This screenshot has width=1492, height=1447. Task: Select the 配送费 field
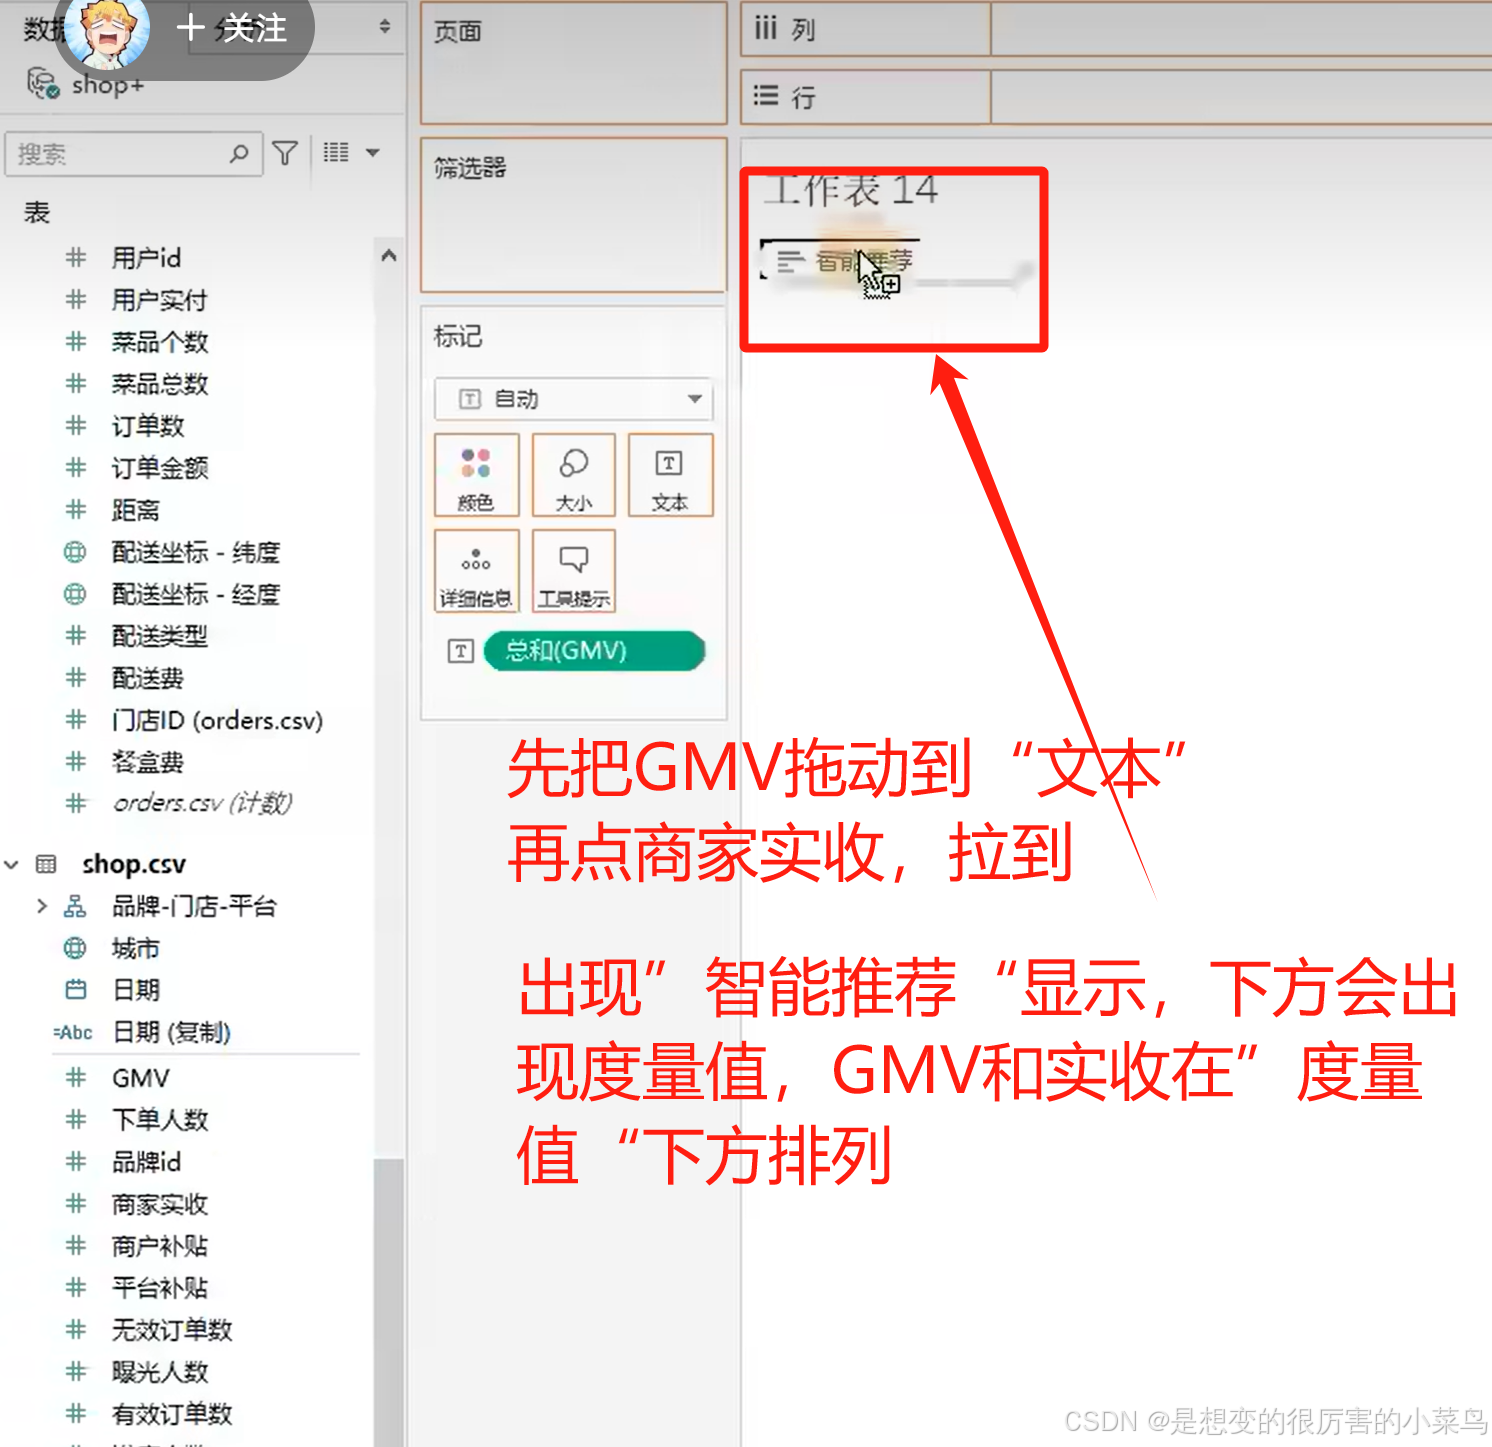point(148,678)
